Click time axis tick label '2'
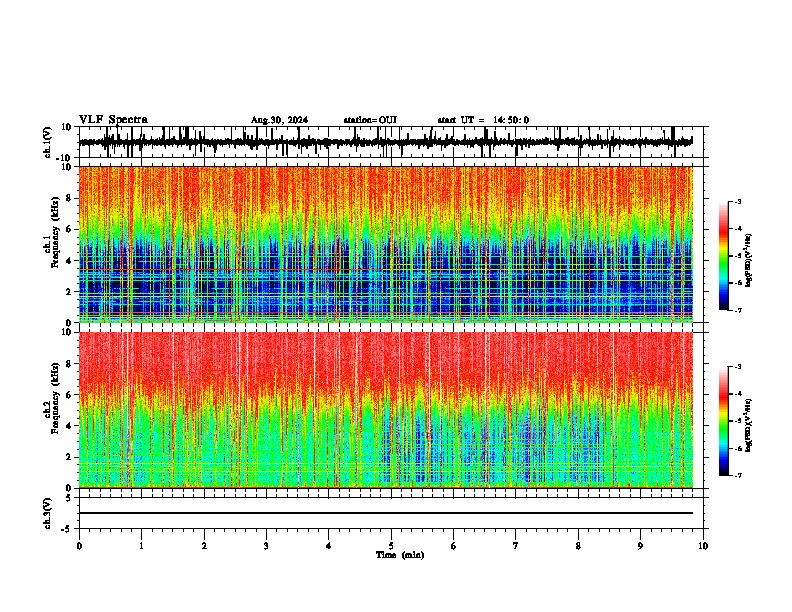Screen dimensions: 792x612 [x=204, y=546]
